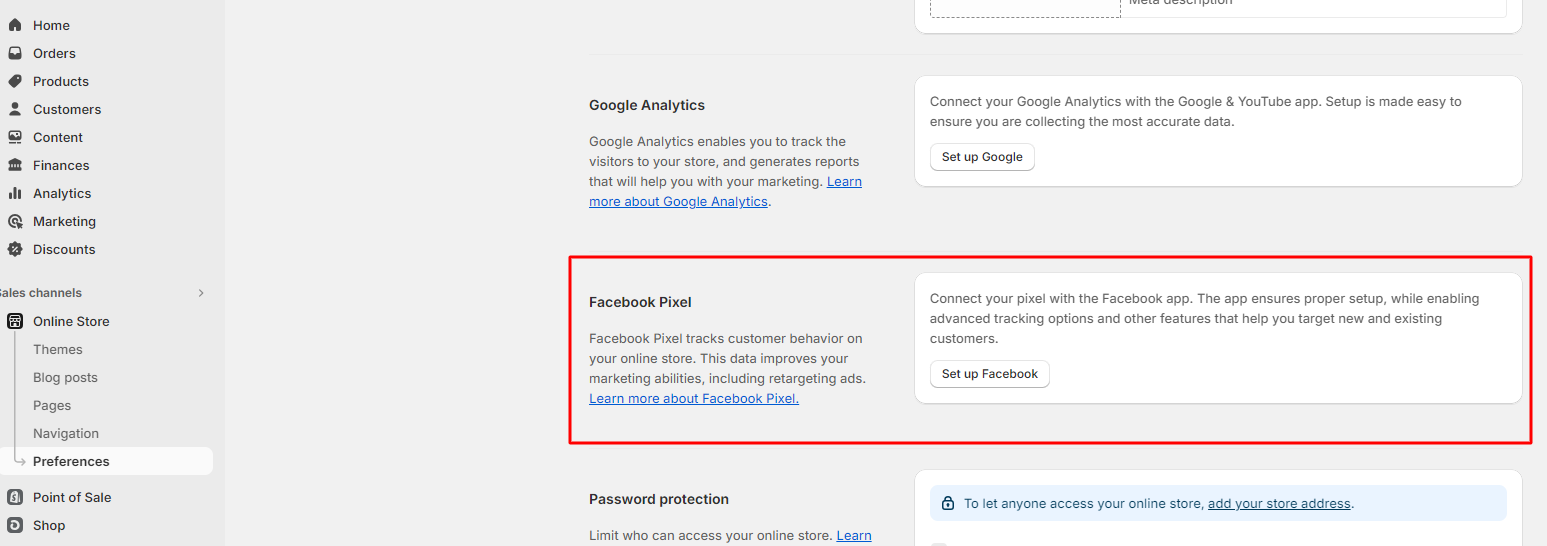Go to Blog posts section
The height and width of the screenshot is (546, 1547).
(65, 377)
